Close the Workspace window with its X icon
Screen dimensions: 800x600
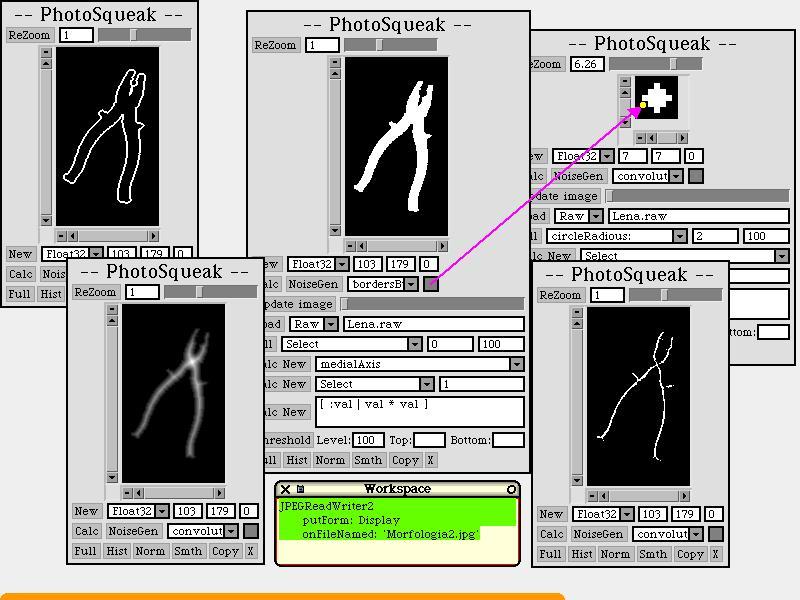[x=285, y=489]
